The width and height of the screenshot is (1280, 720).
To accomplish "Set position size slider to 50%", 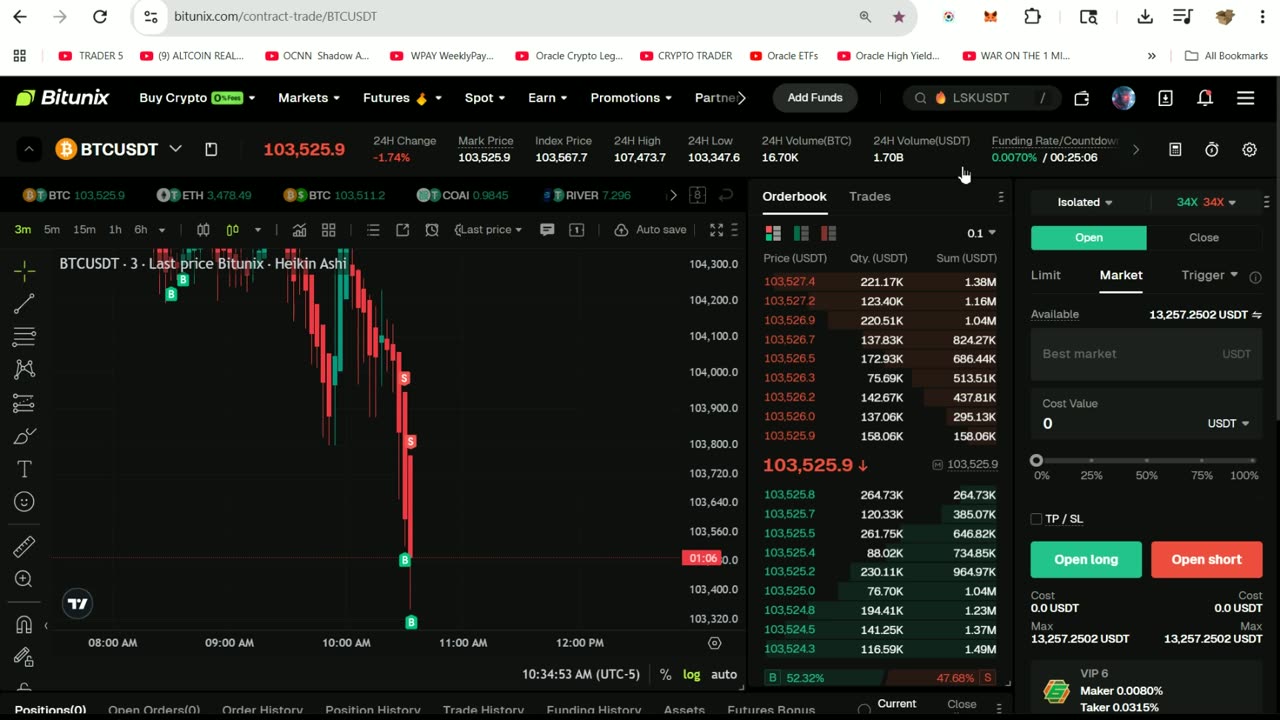I will point(1146,462).
